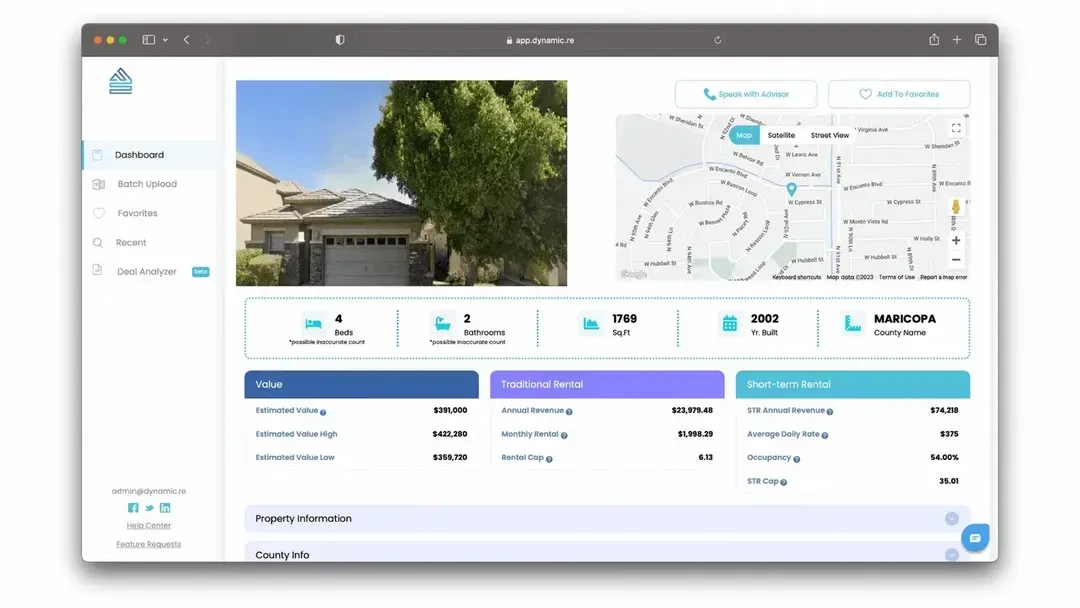Open the Twitter social icon
1080x608 pixels.
(x=149, y=508)
